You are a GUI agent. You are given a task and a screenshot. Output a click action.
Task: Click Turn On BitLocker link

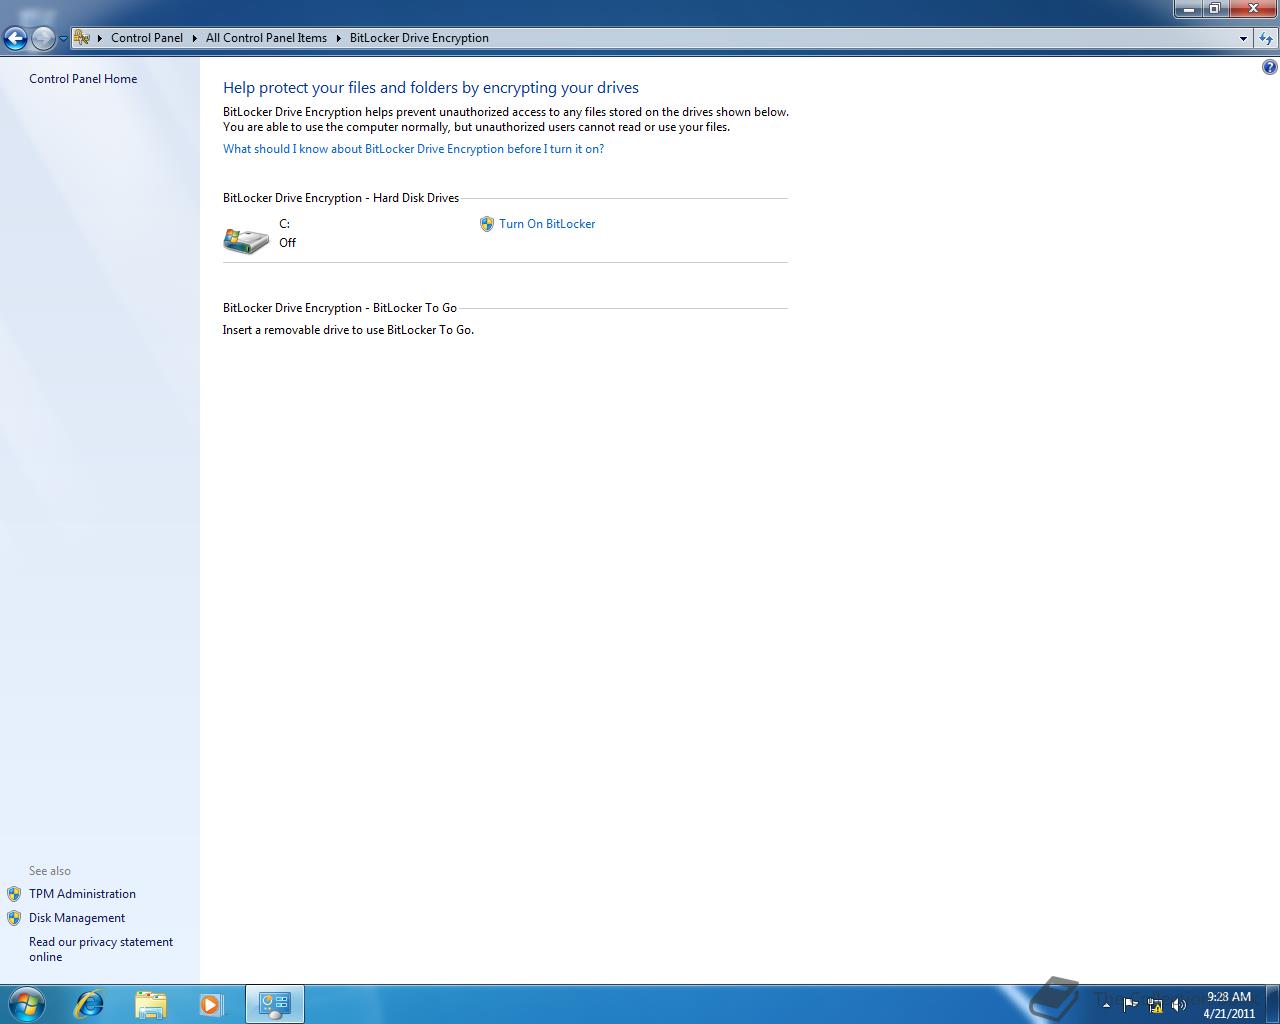tap(547, 224)
